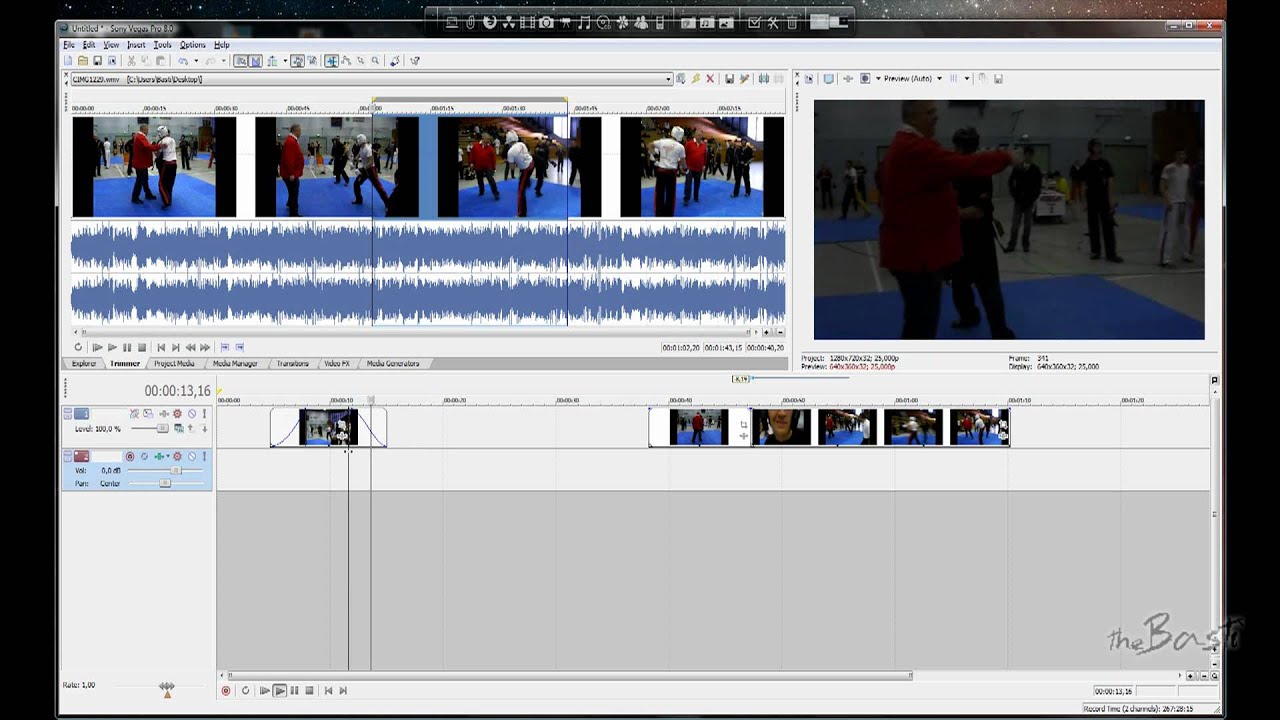Toggle Invert Phase on audio track

(144, 456)
